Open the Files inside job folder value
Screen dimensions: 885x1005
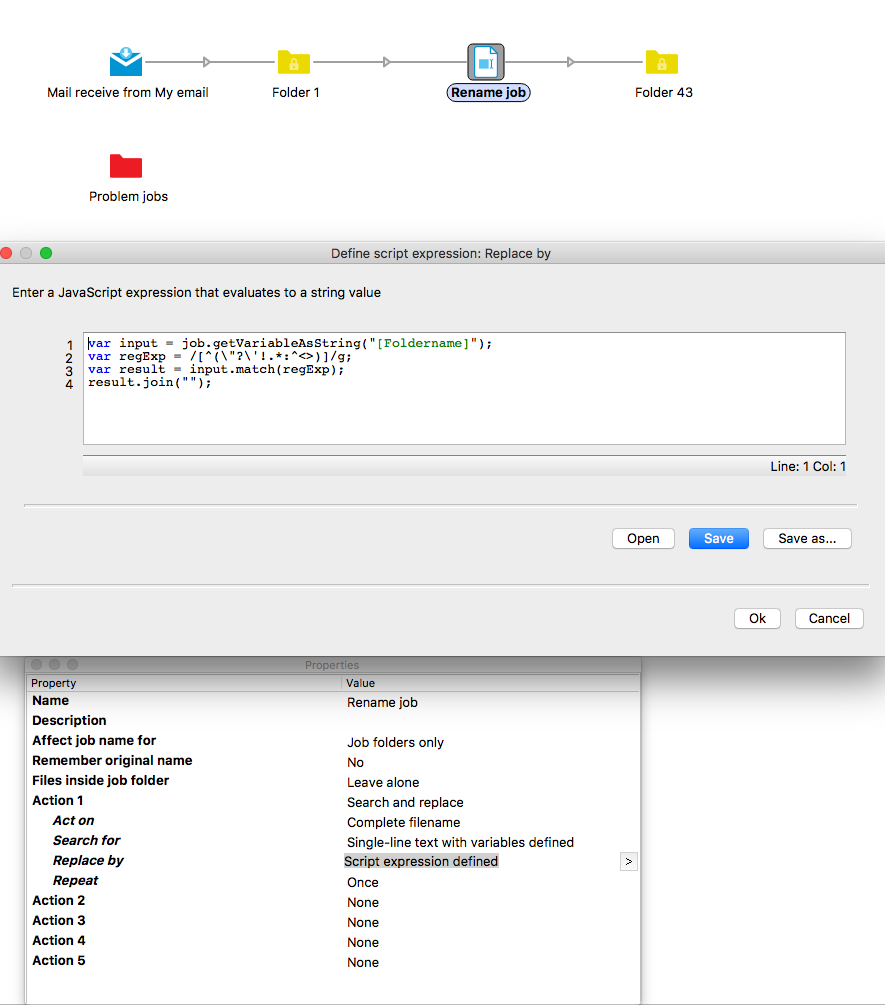pyautogui.click(x=383, y=782)
